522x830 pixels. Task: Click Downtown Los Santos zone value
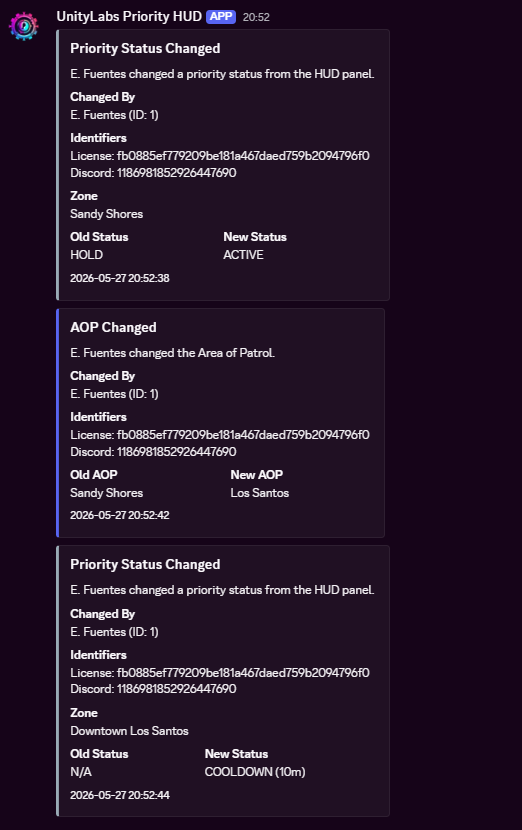pos(129,731)
